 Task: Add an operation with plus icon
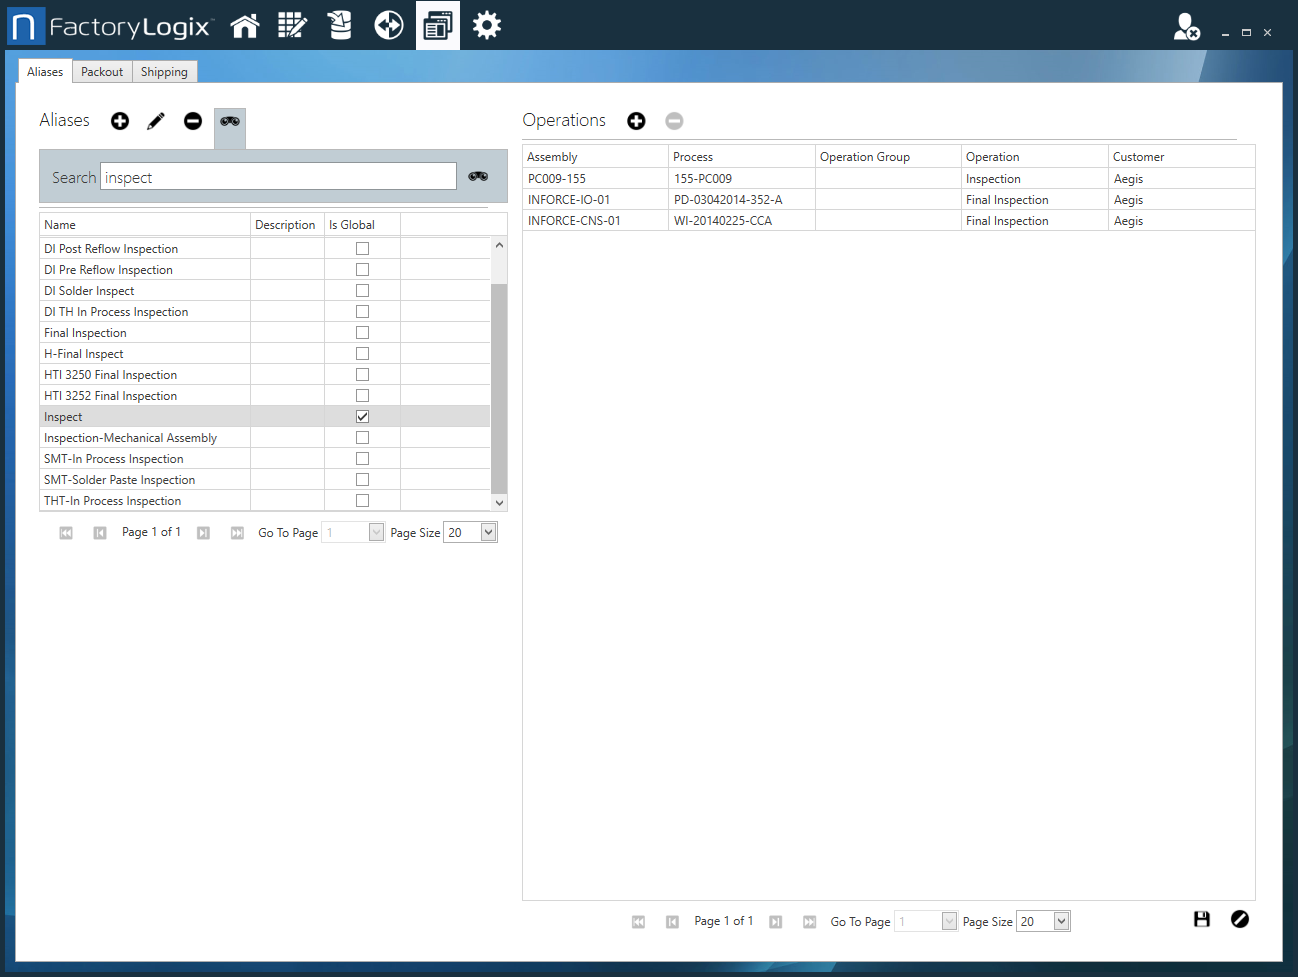(636, 121)
